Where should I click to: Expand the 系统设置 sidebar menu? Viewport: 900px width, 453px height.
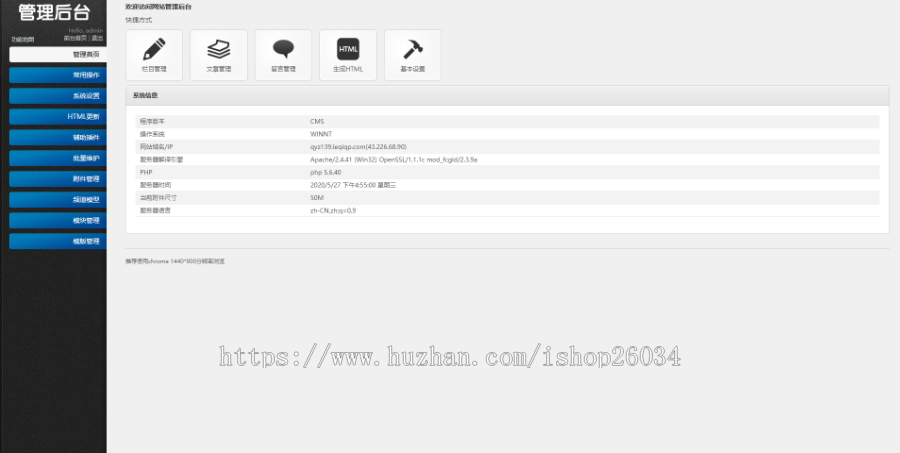click(x=58, y=96)
